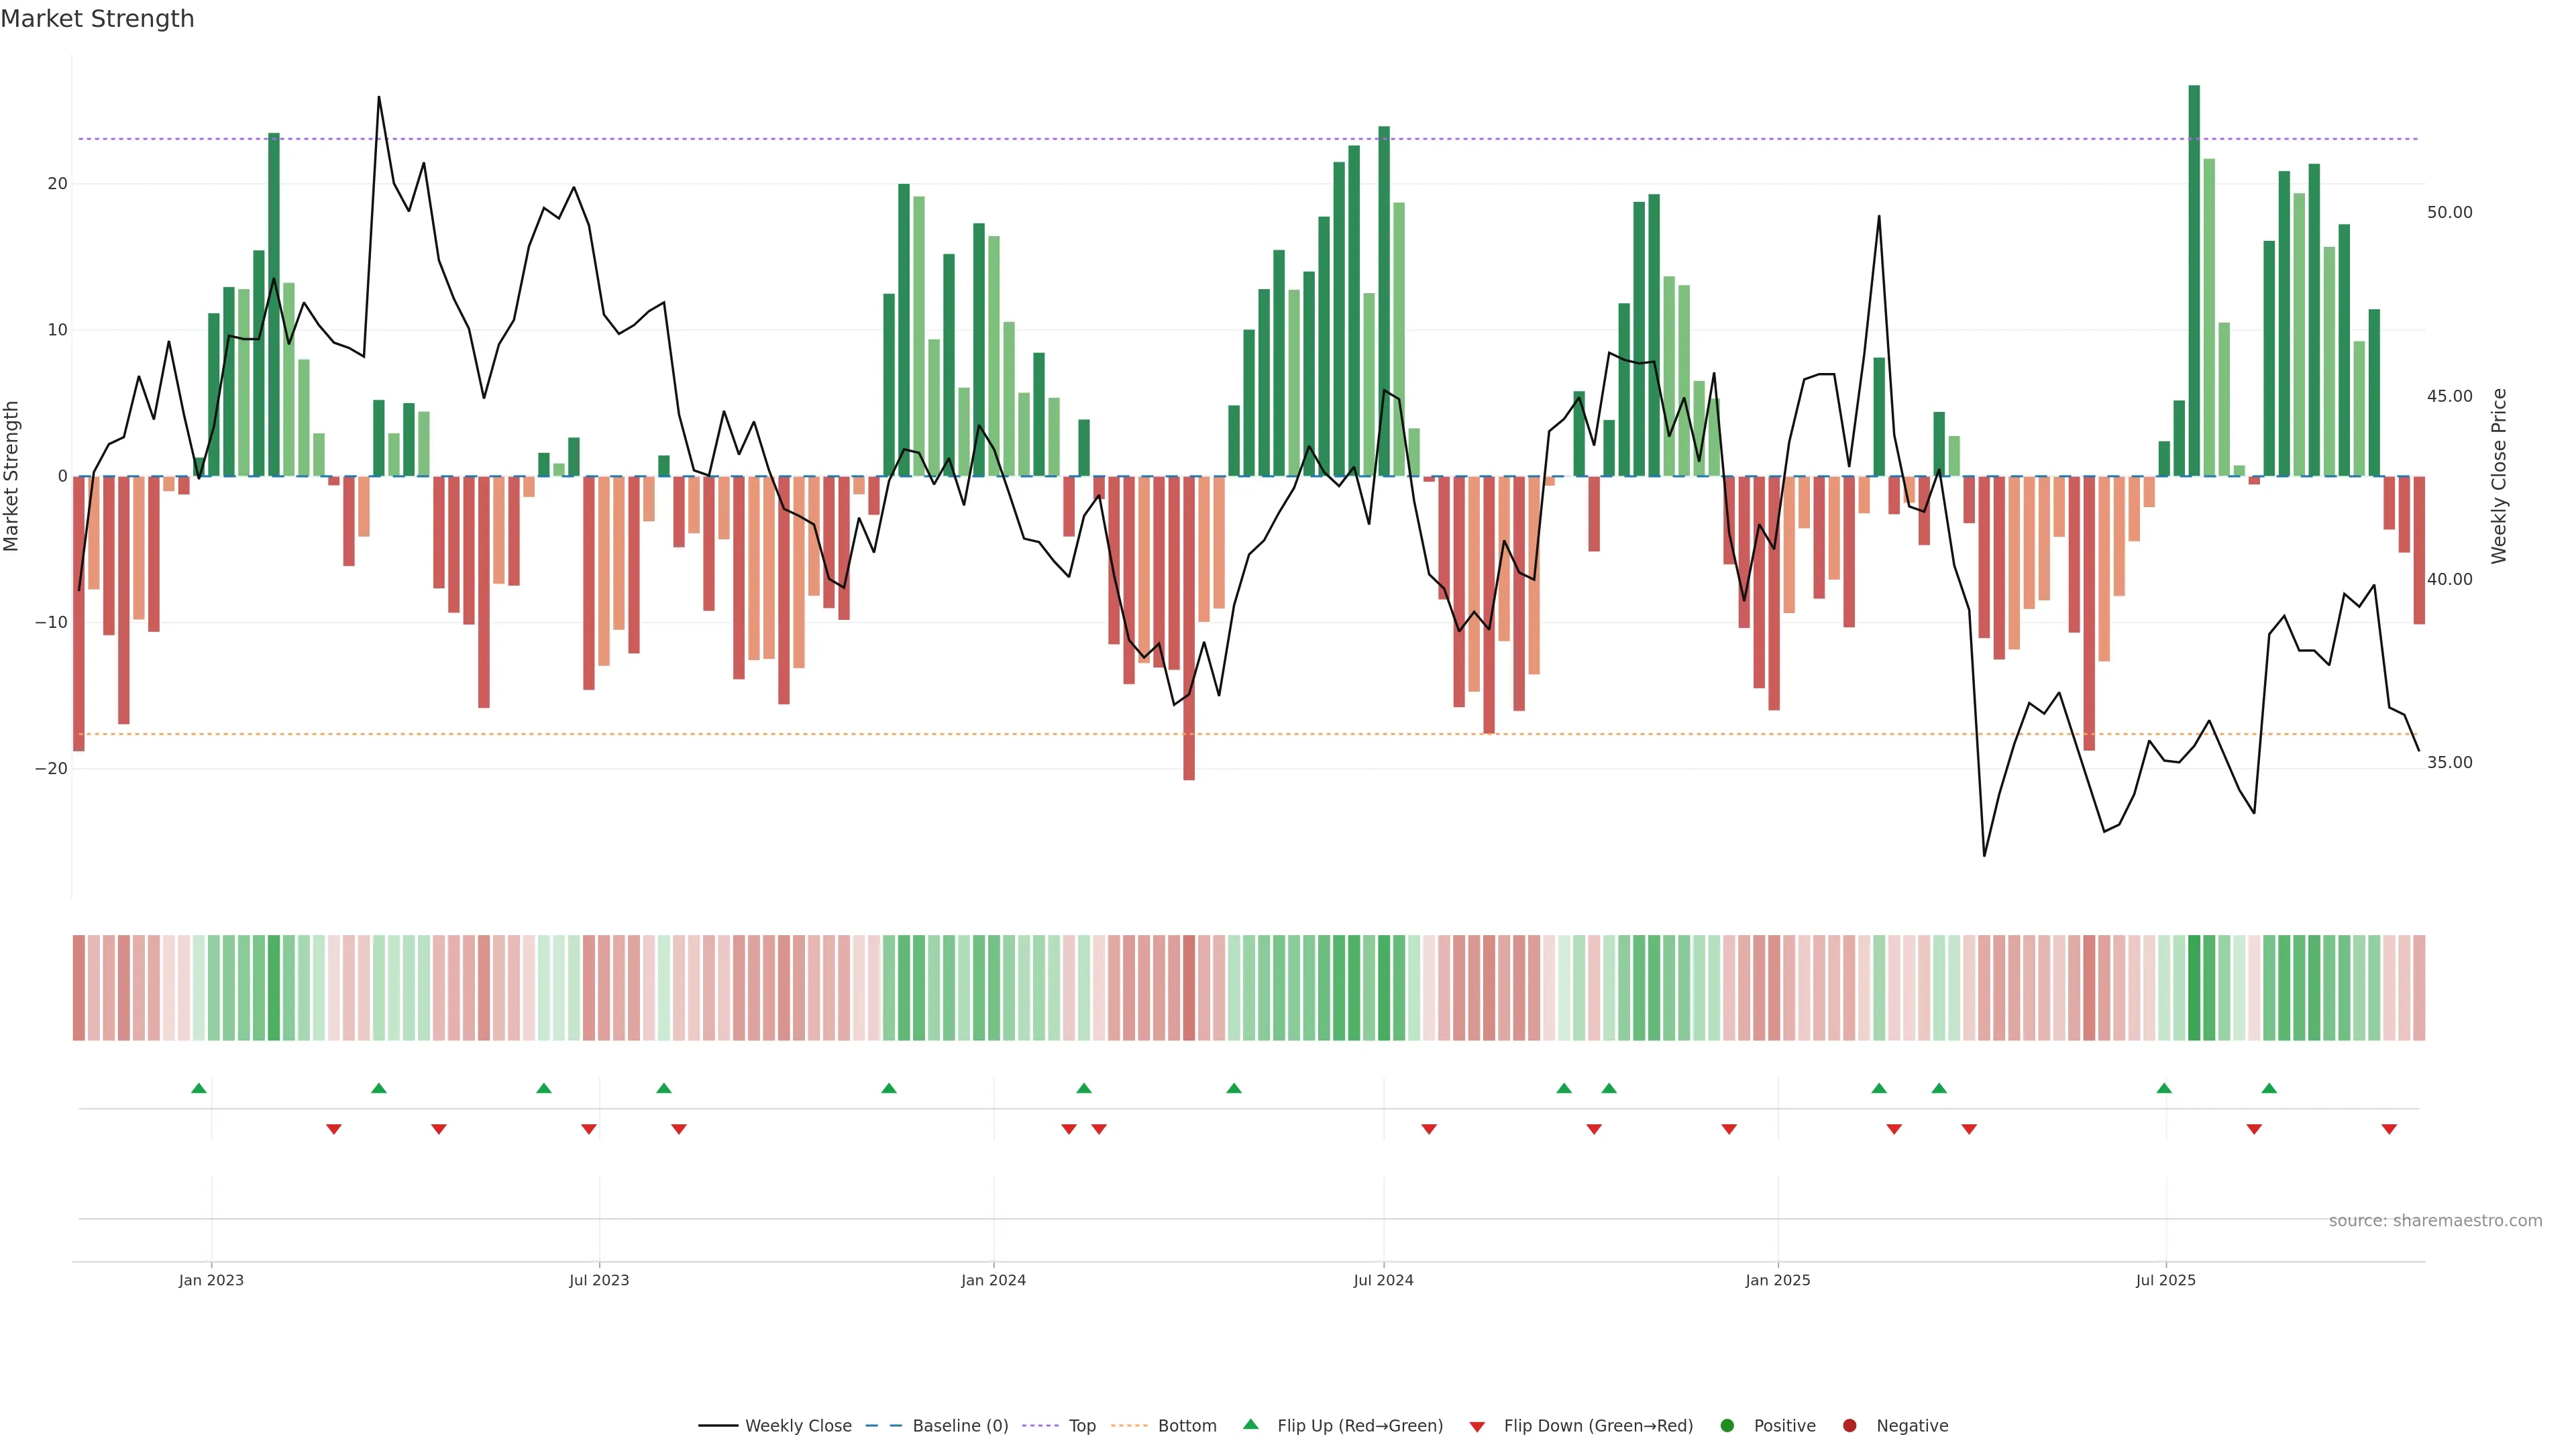The height and width of the screenshot is (1449, 2576).
Task: Click the darkest green heatmap cell in July 2025
Action: click(x=2194, y=988)
